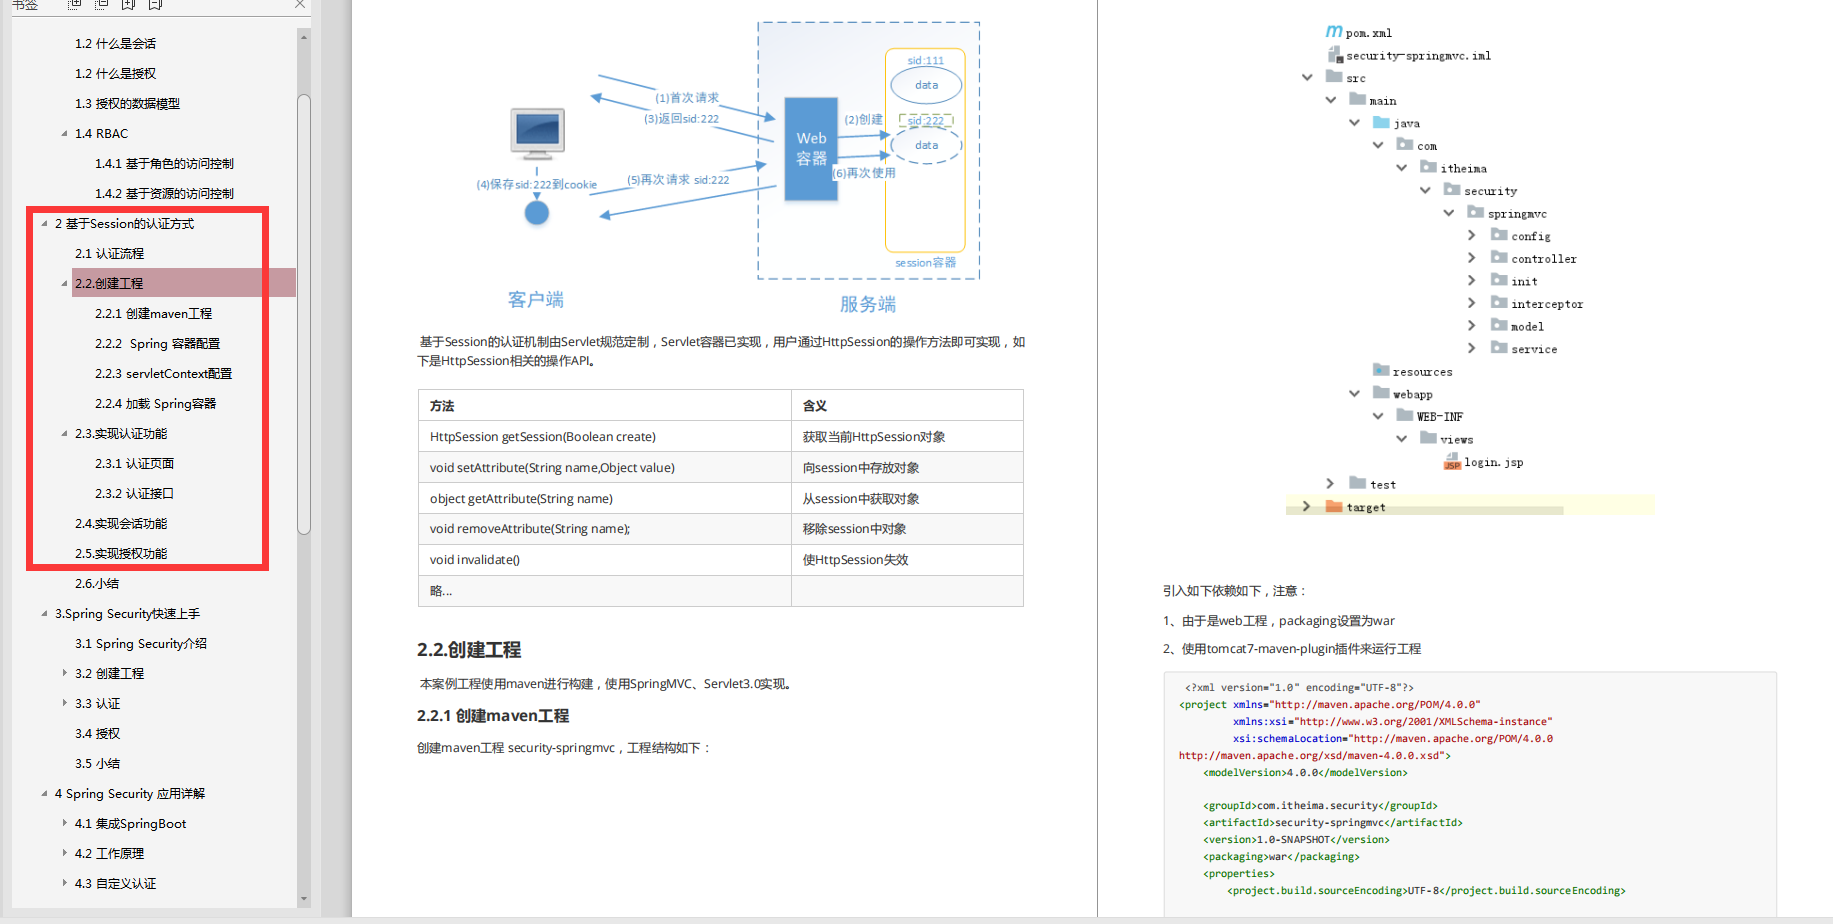Open bookmark 1.2 什么是会话

pos(115,44)
